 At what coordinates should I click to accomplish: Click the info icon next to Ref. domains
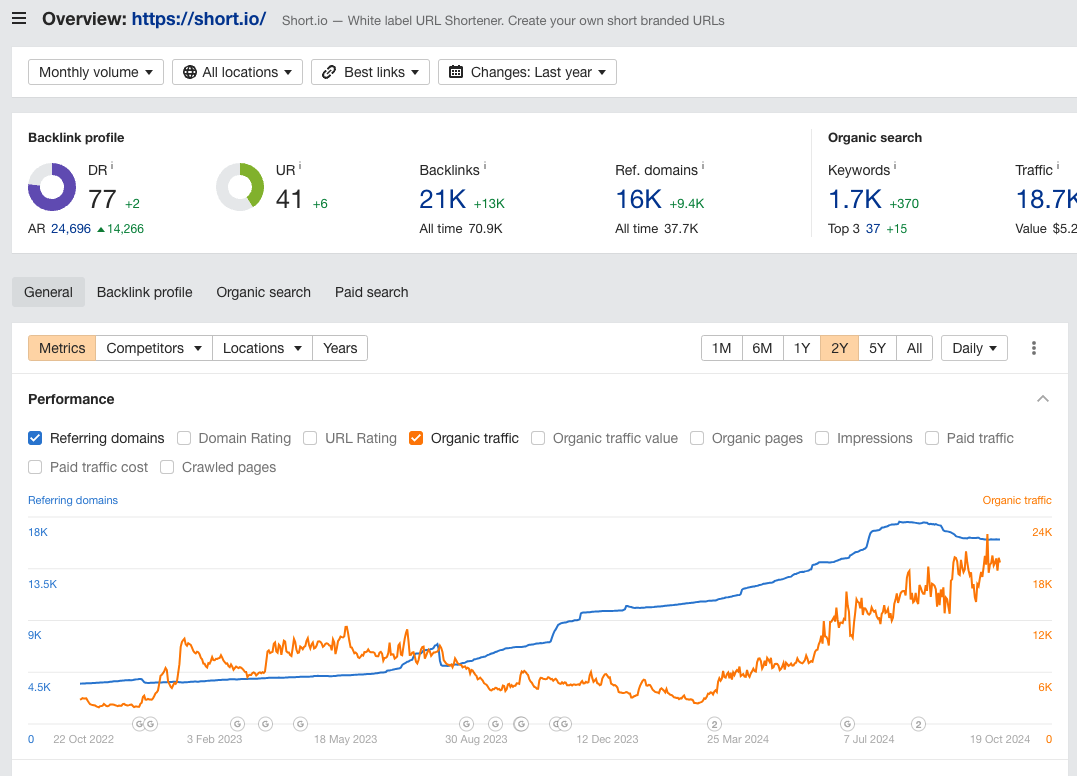703,166
